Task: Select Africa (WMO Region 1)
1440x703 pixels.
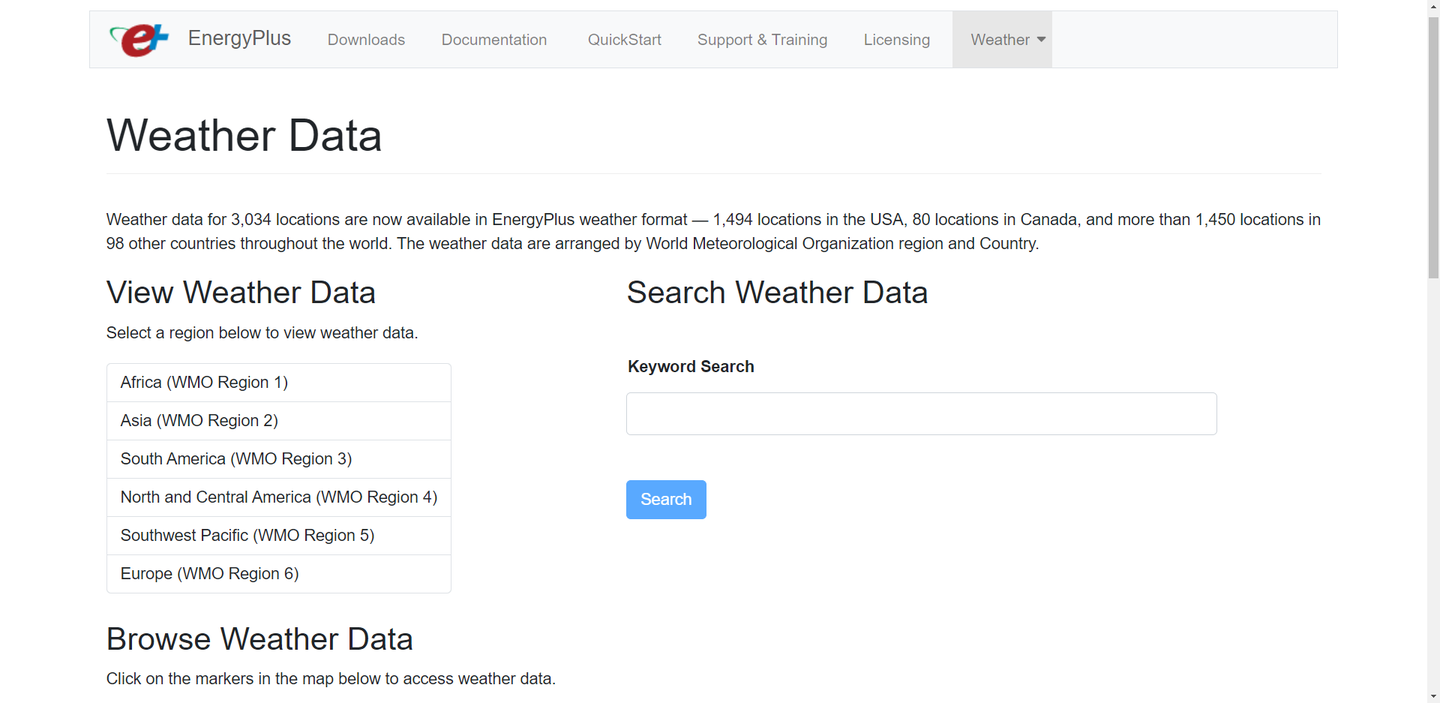Action: click(204, 382)
